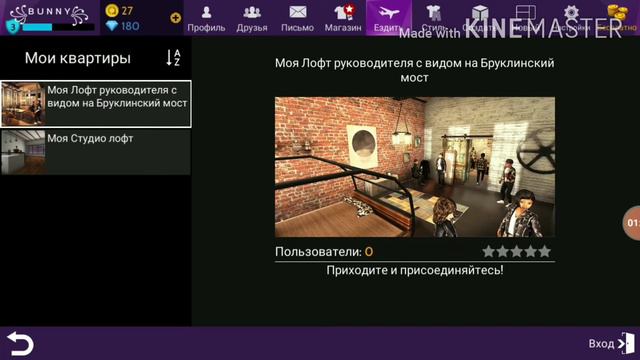Tap the plus icon to add currency
Viewport: 640px width, 360px height.
[x=176, y=18]
